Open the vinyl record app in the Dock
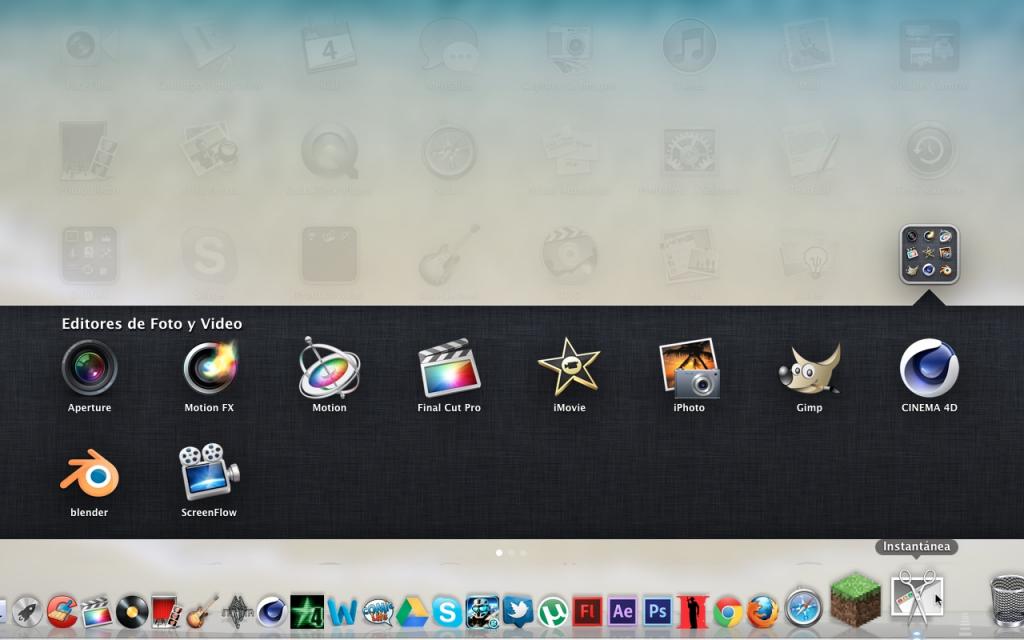The image size is (1024, 640). point(132,612)
